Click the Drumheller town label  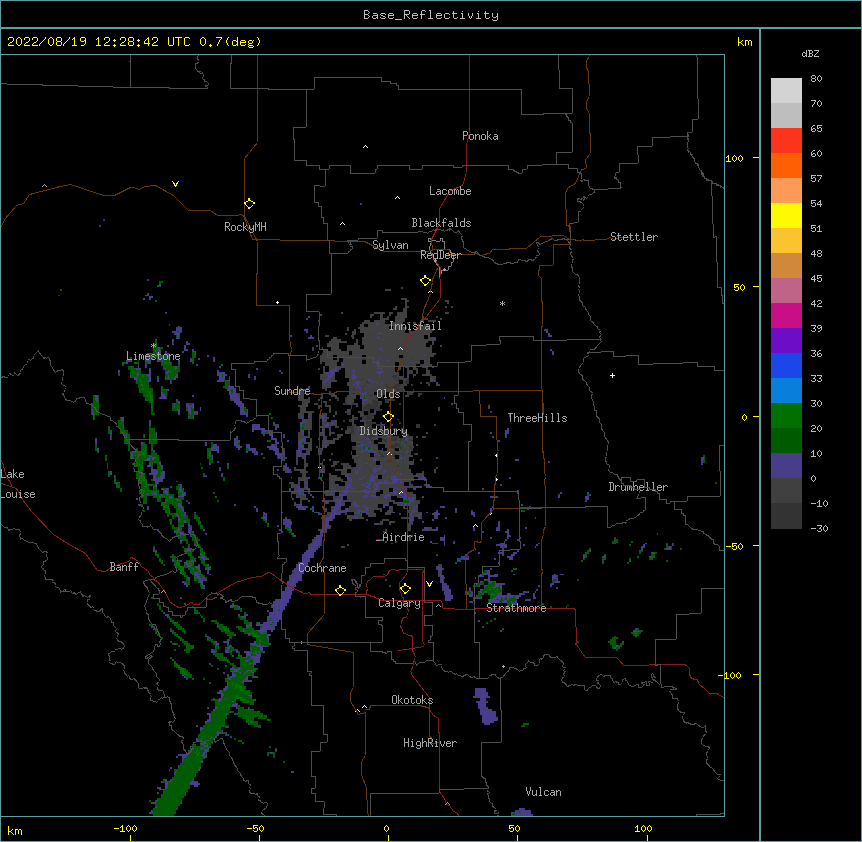(638, 487)
